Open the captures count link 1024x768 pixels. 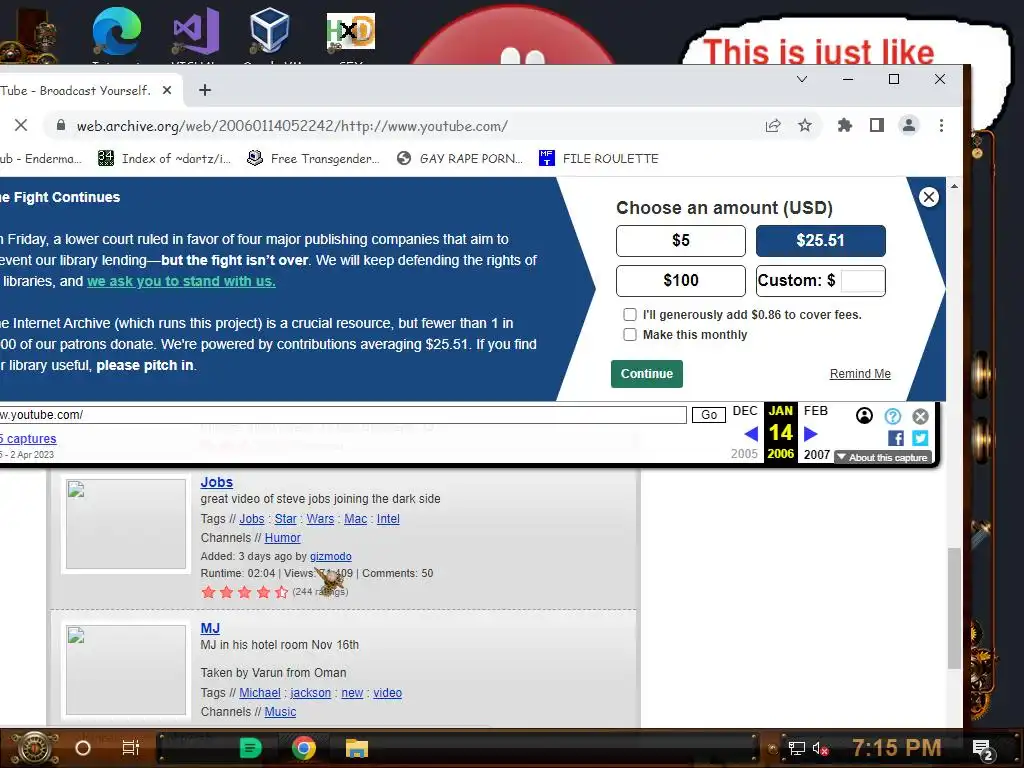tap(28, 439)
